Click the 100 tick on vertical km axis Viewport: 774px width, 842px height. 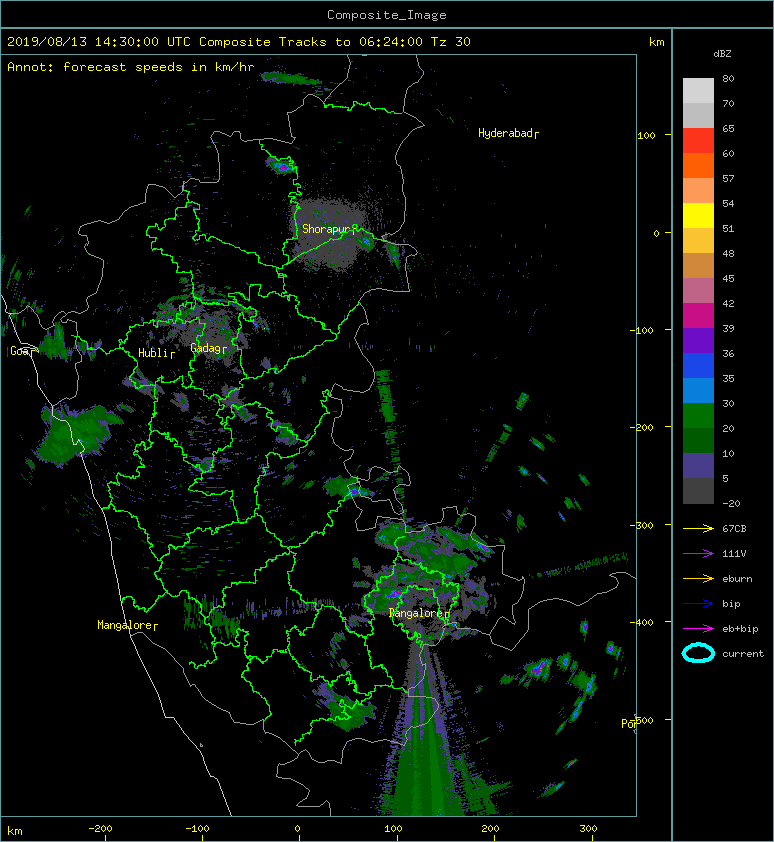[x=646, y=135]
